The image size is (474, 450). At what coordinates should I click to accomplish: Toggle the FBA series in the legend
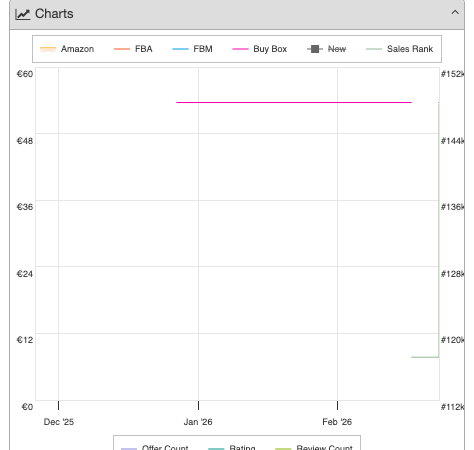(x=133, y=49)
